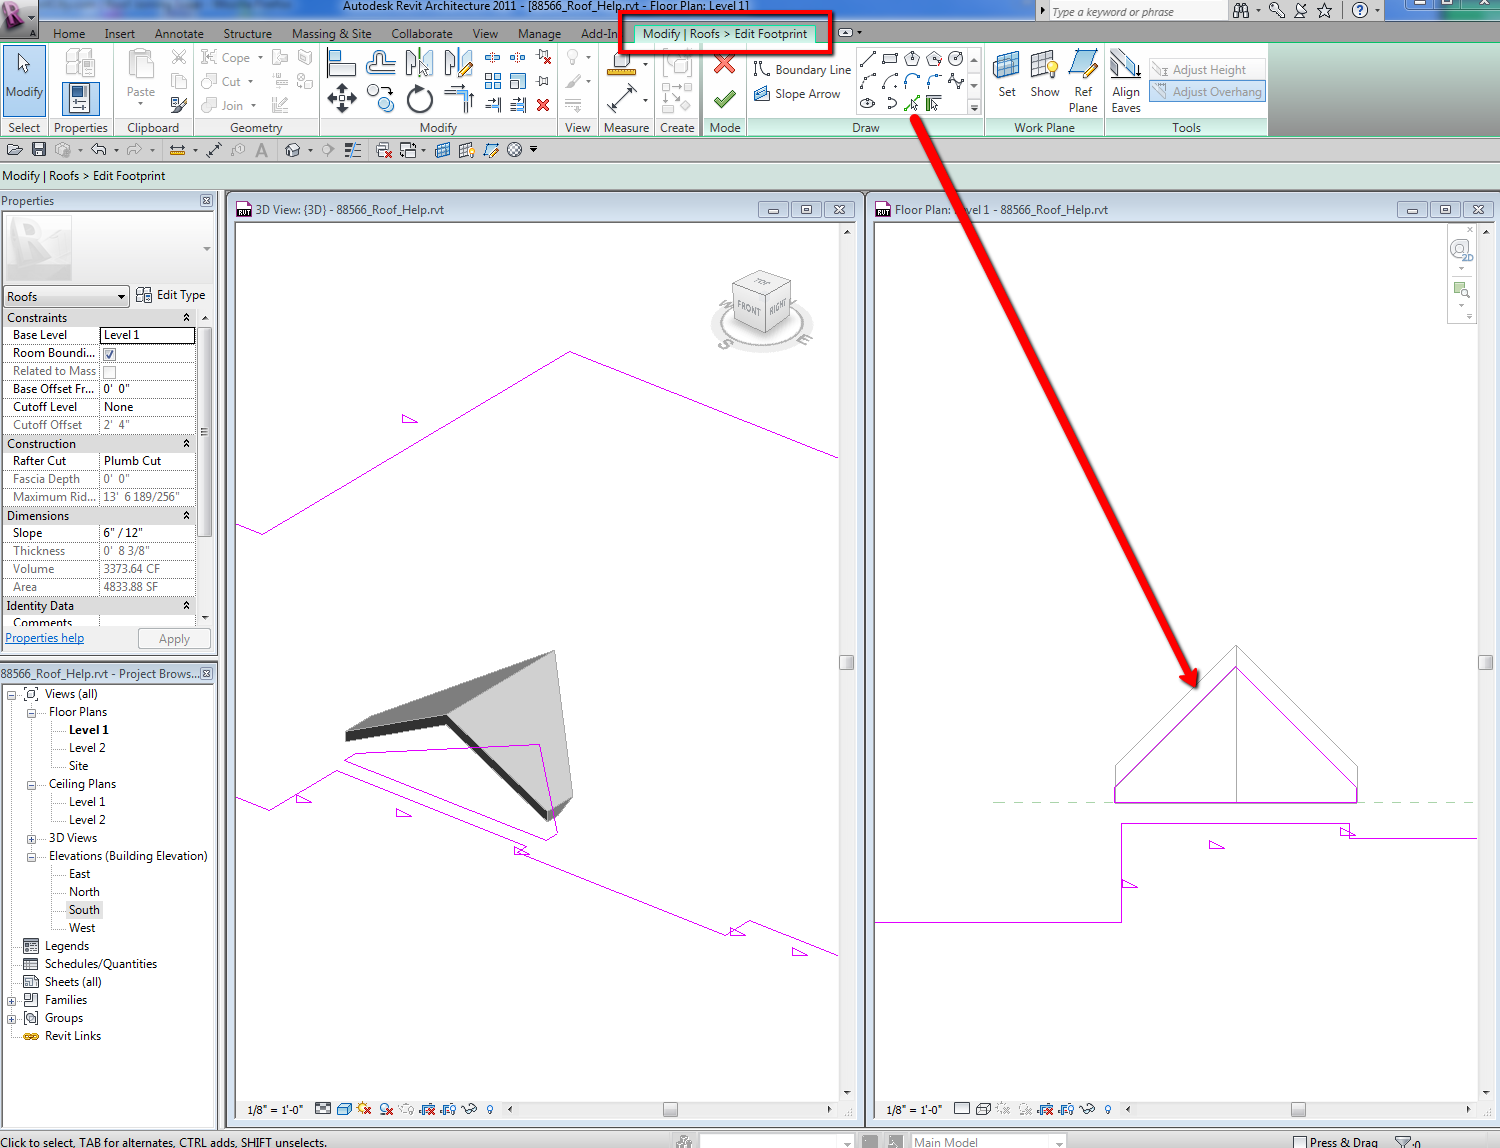Open the Default 3D View house icon
1500x1148 pixels.
click(x=292, y=150)
